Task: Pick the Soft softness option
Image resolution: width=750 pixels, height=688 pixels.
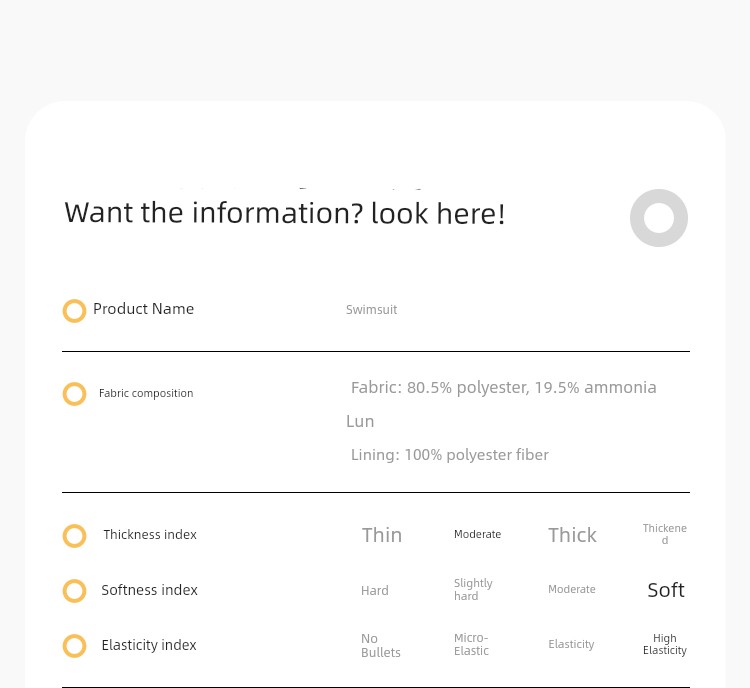Action: coord(666,590)
